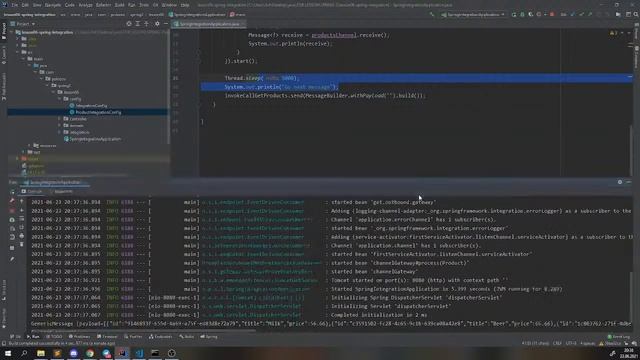This screenshot has height=360, width=640.
Task: Open the Navigate menu
Action: coord(53,5)
